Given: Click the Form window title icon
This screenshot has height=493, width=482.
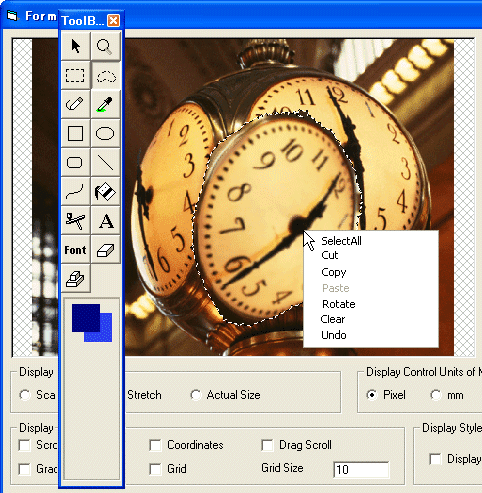Looking at the screenshot, I should pos(12,16).
